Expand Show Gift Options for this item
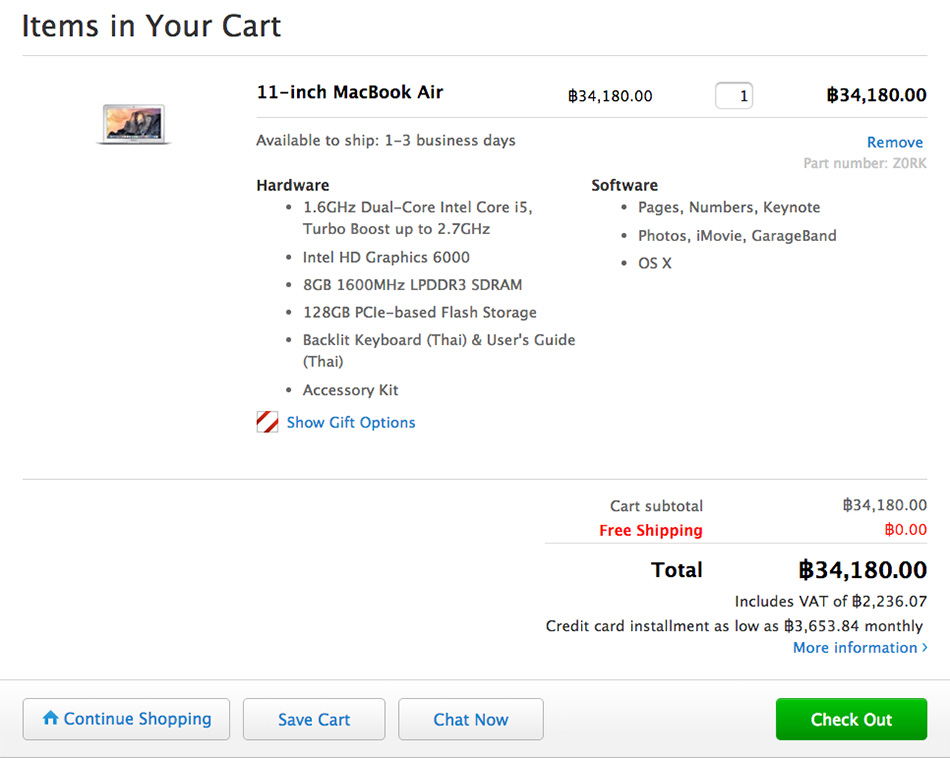 (x=350, y=422)
